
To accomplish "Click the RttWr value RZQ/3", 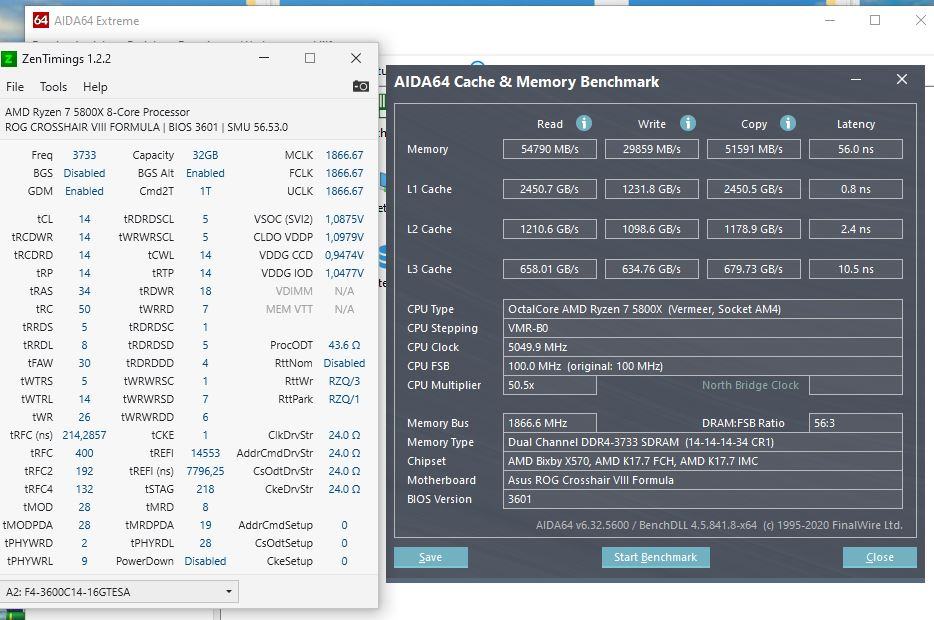I will (344, 381).
